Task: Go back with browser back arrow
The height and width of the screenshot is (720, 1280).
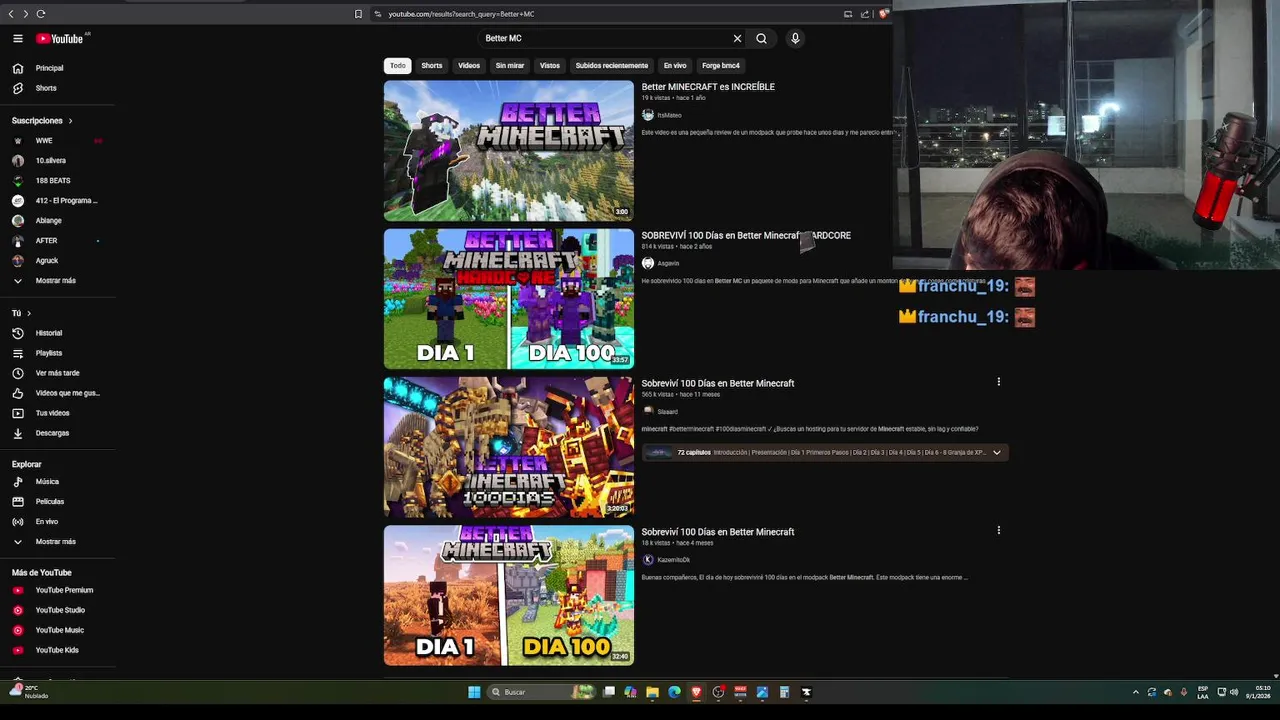Action: pyautogui.click(x=11, y=14)
